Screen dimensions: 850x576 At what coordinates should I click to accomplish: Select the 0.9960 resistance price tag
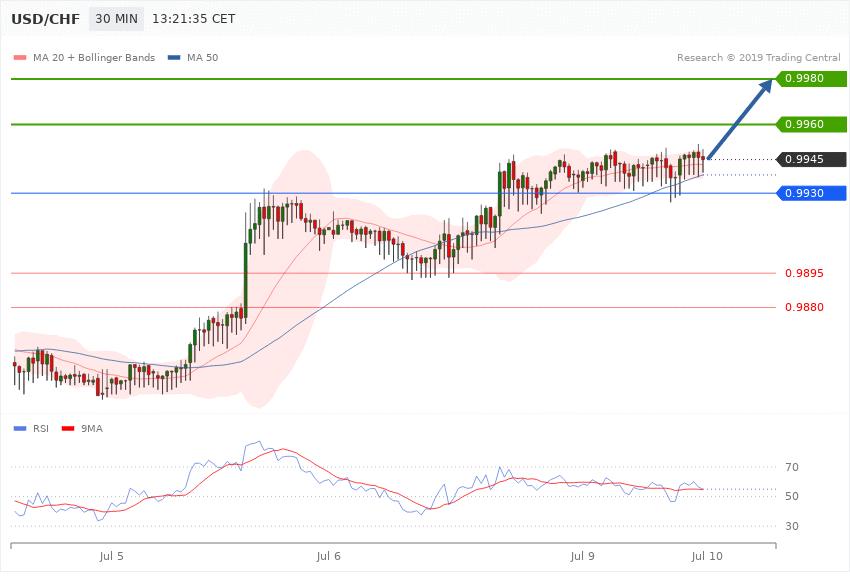(812, 124)
